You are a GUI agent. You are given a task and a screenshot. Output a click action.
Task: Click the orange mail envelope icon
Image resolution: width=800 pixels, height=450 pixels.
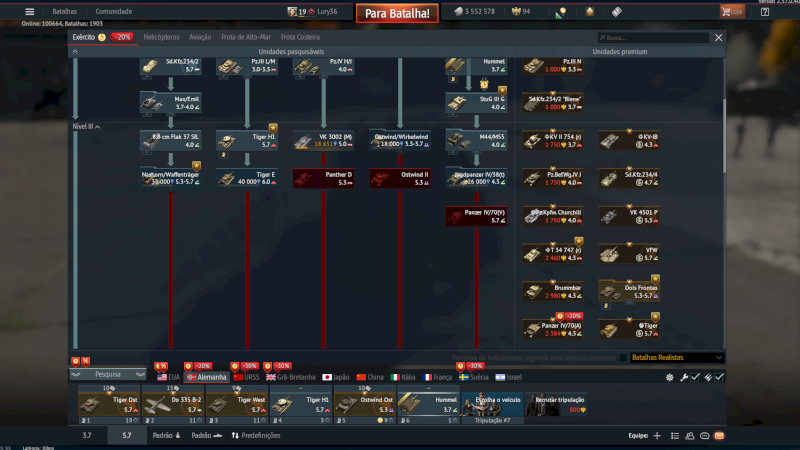(719, 436)
